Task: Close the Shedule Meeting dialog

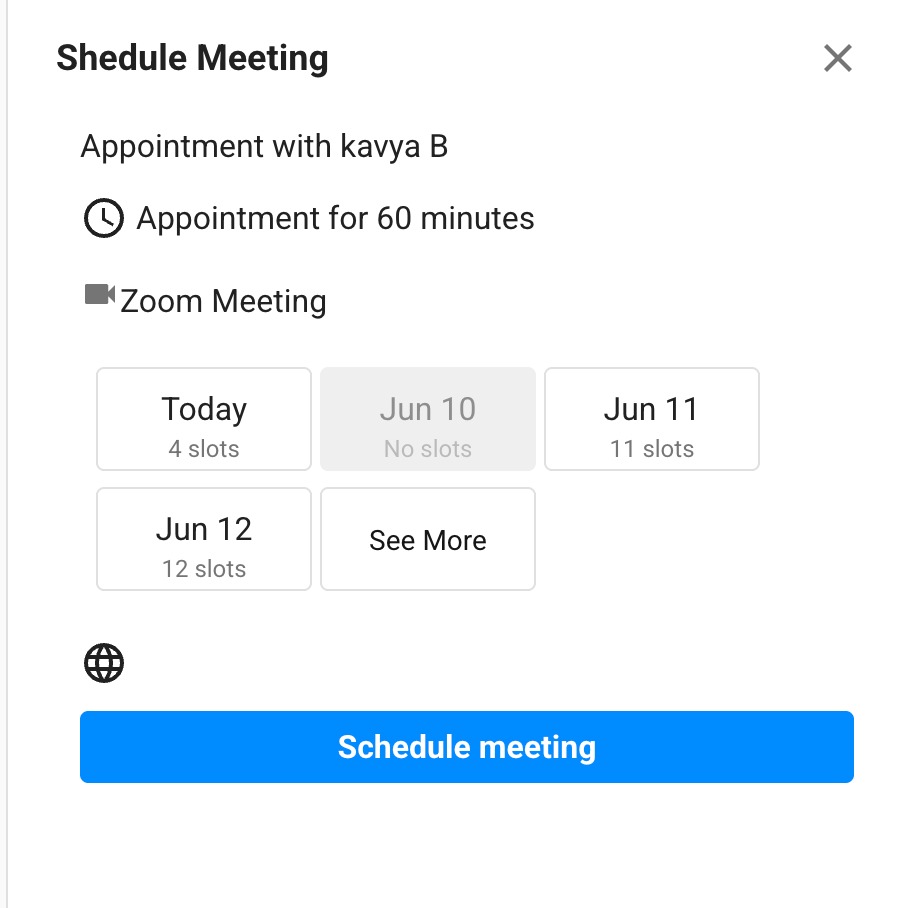Action: click(x=837, y=59)
